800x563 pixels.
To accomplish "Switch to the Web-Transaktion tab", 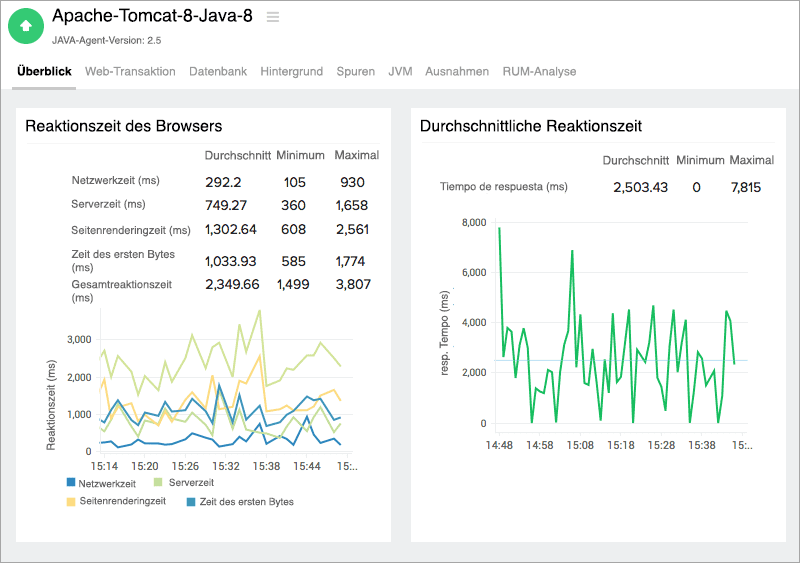I will [x=130, y=72].
